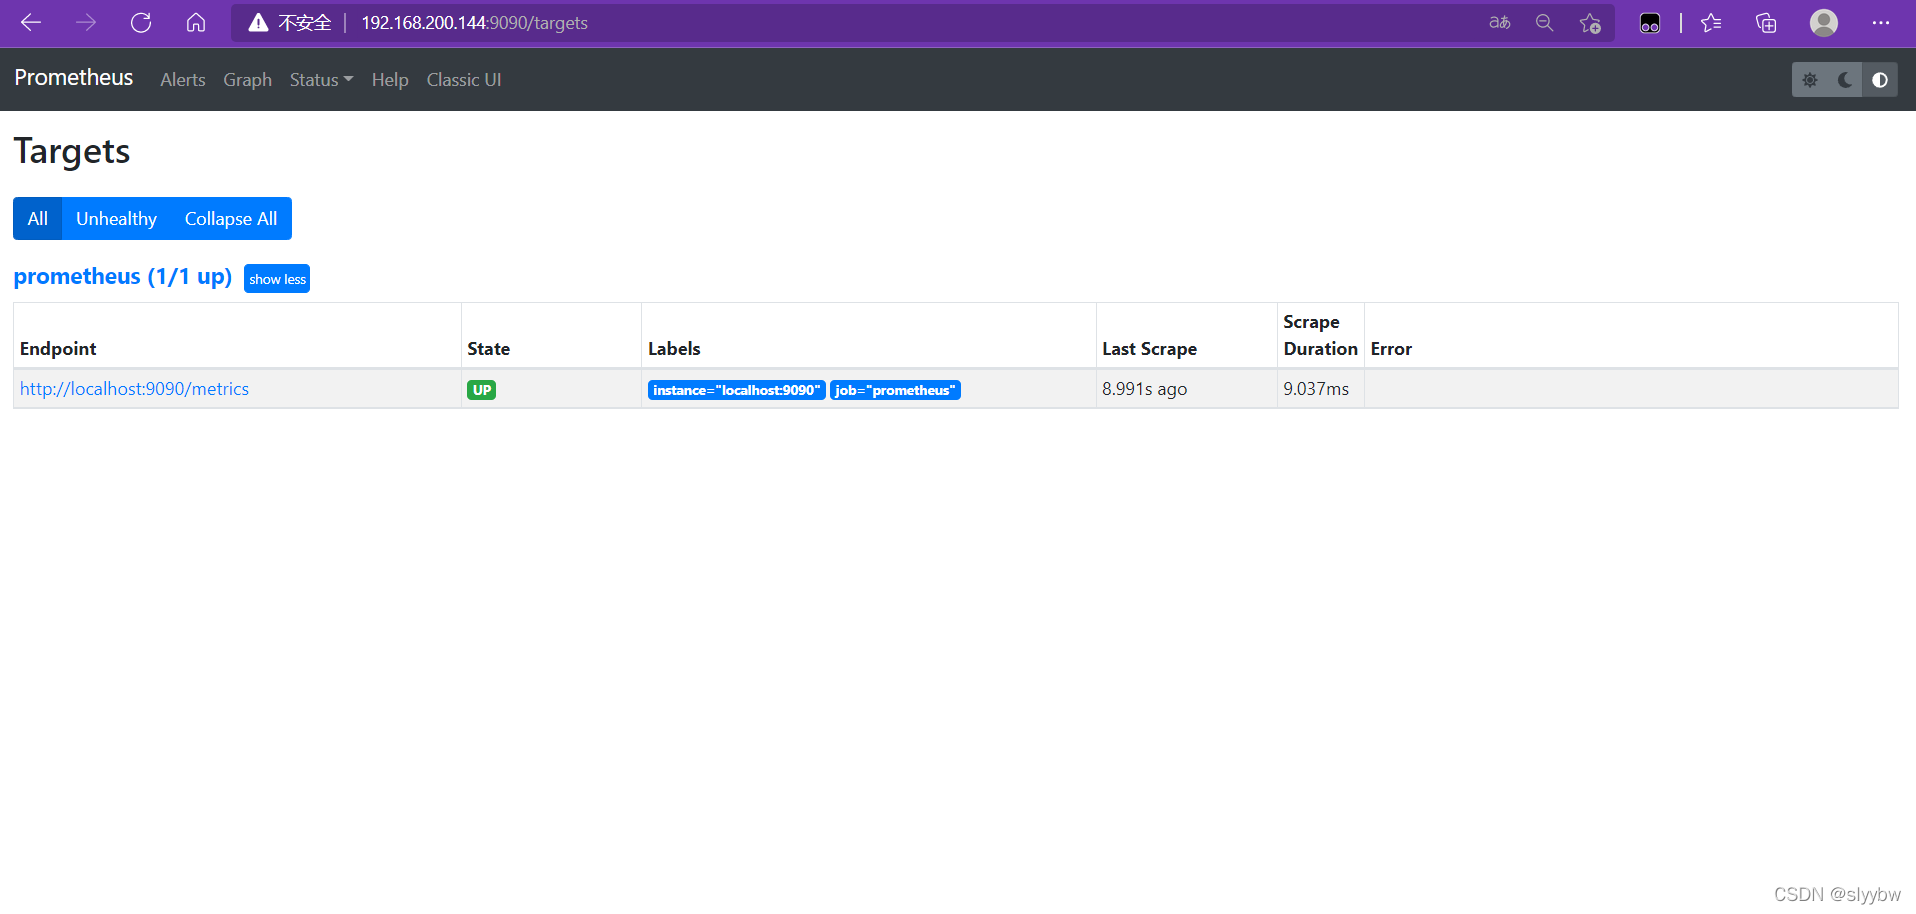The height and width of the screenshot is (914, 1916).
Task: Open the browser extension icon
Action: pyautogui.click(x=1650, y=22)
